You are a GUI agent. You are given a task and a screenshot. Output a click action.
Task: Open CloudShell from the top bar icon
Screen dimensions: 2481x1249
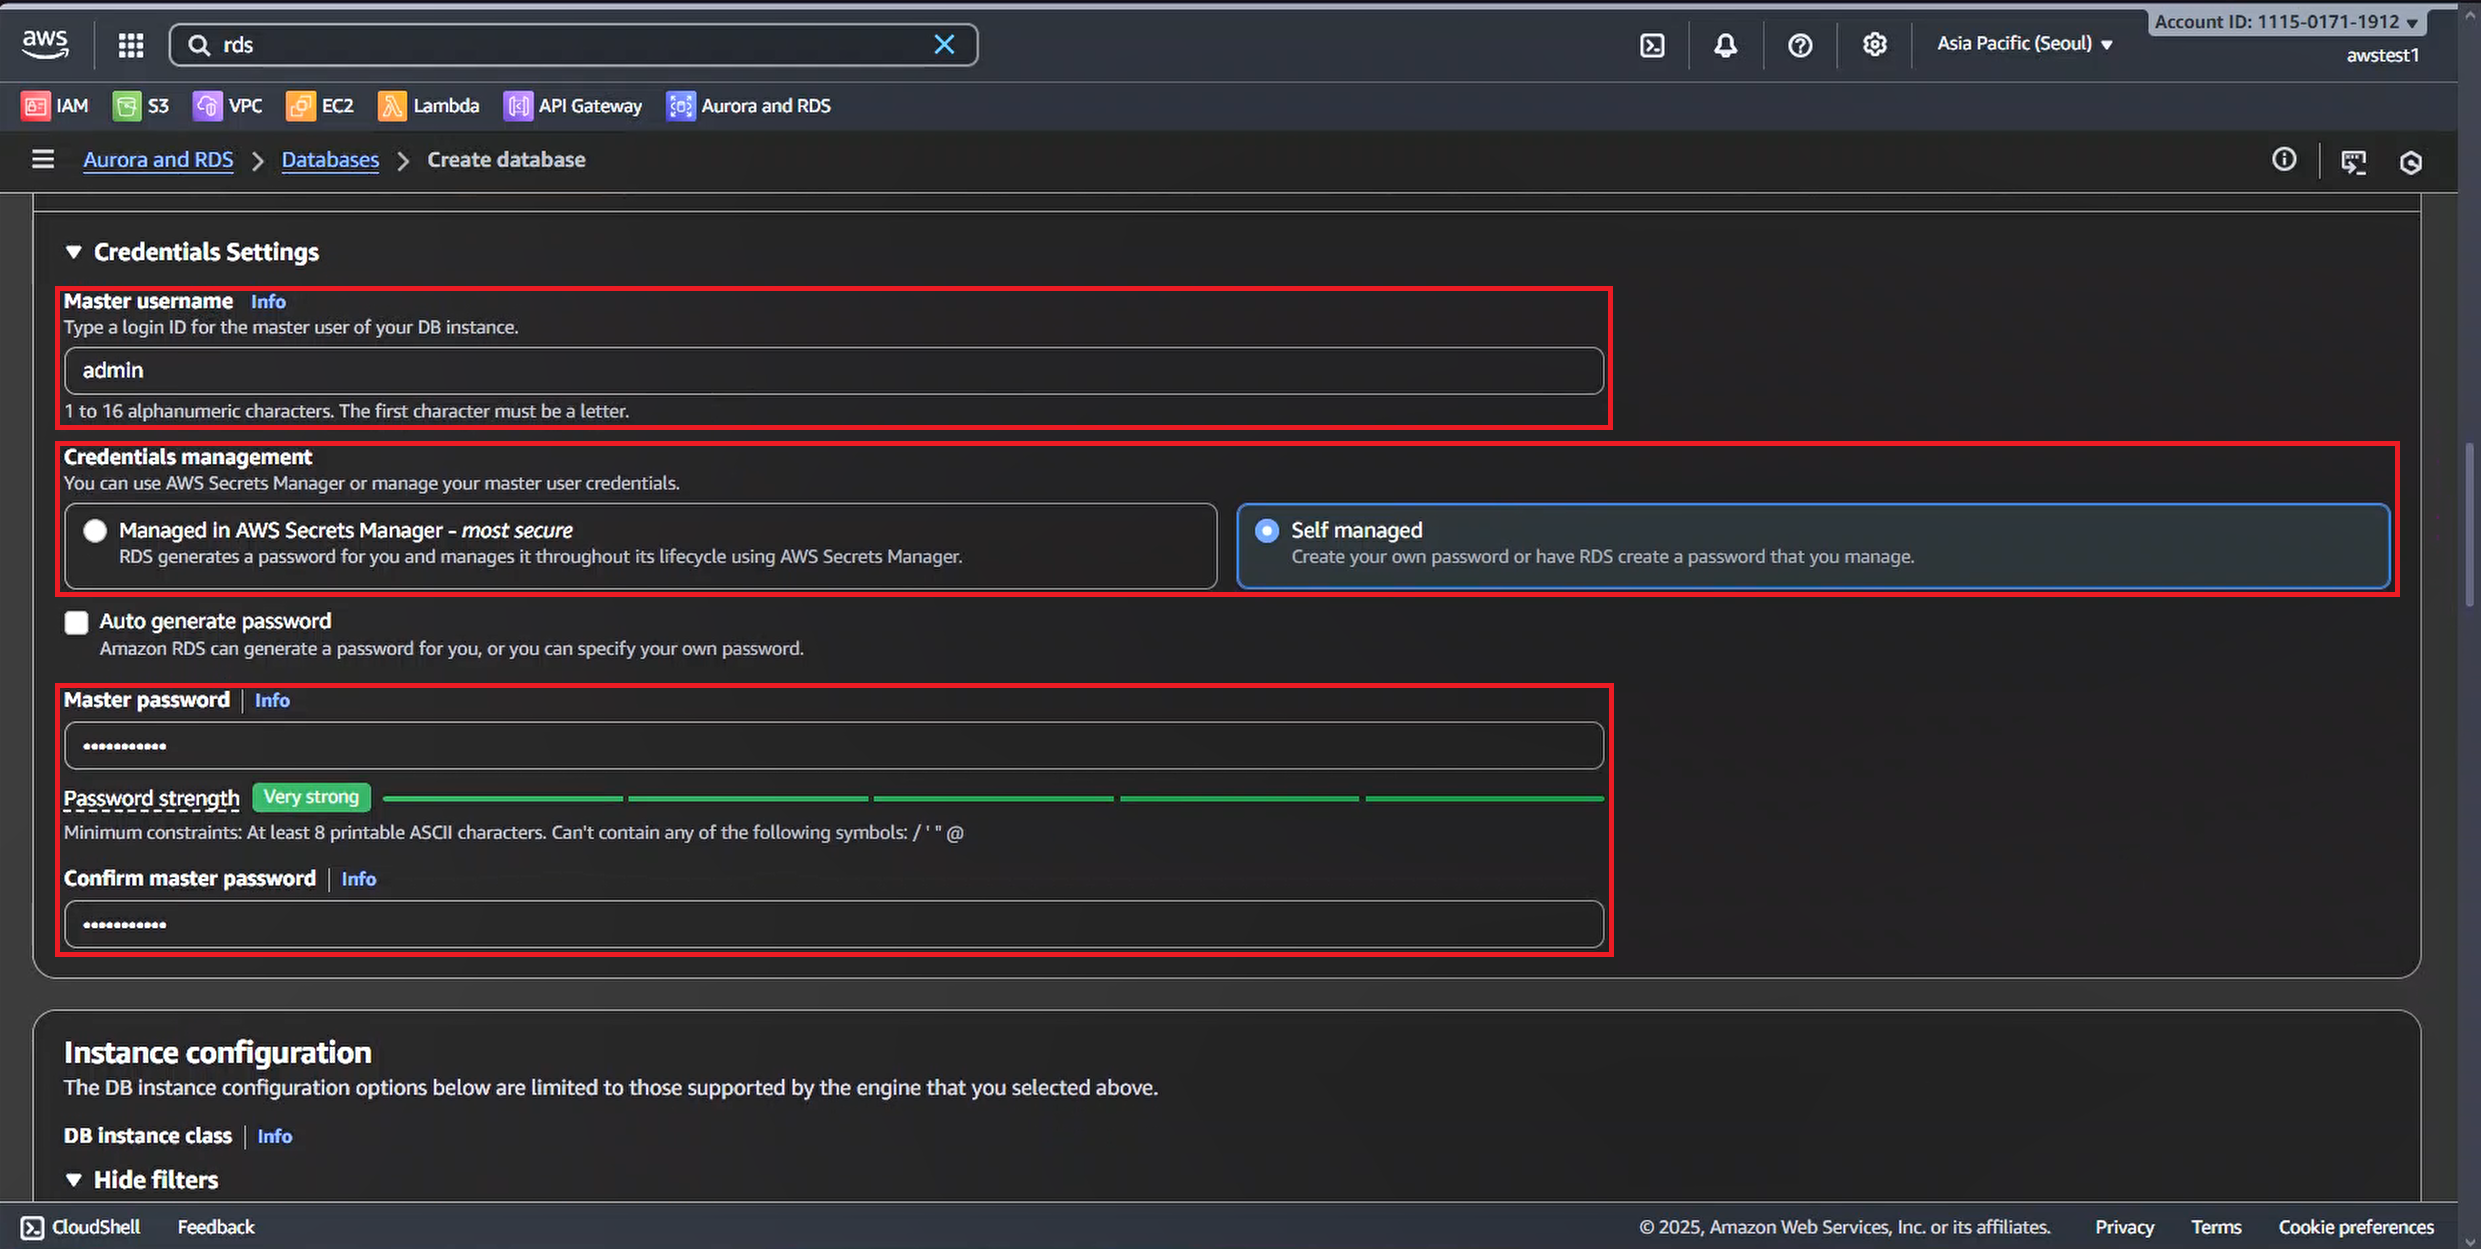click(1652, 45)
